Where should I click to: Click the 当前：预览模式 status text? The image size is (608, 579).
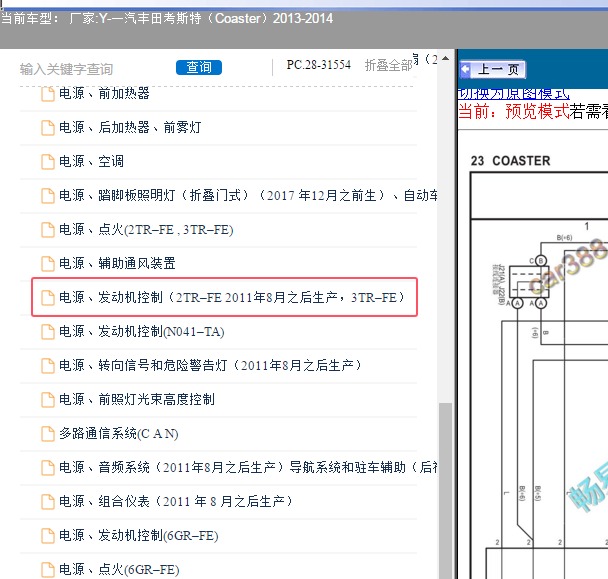(x=513, y=112)
